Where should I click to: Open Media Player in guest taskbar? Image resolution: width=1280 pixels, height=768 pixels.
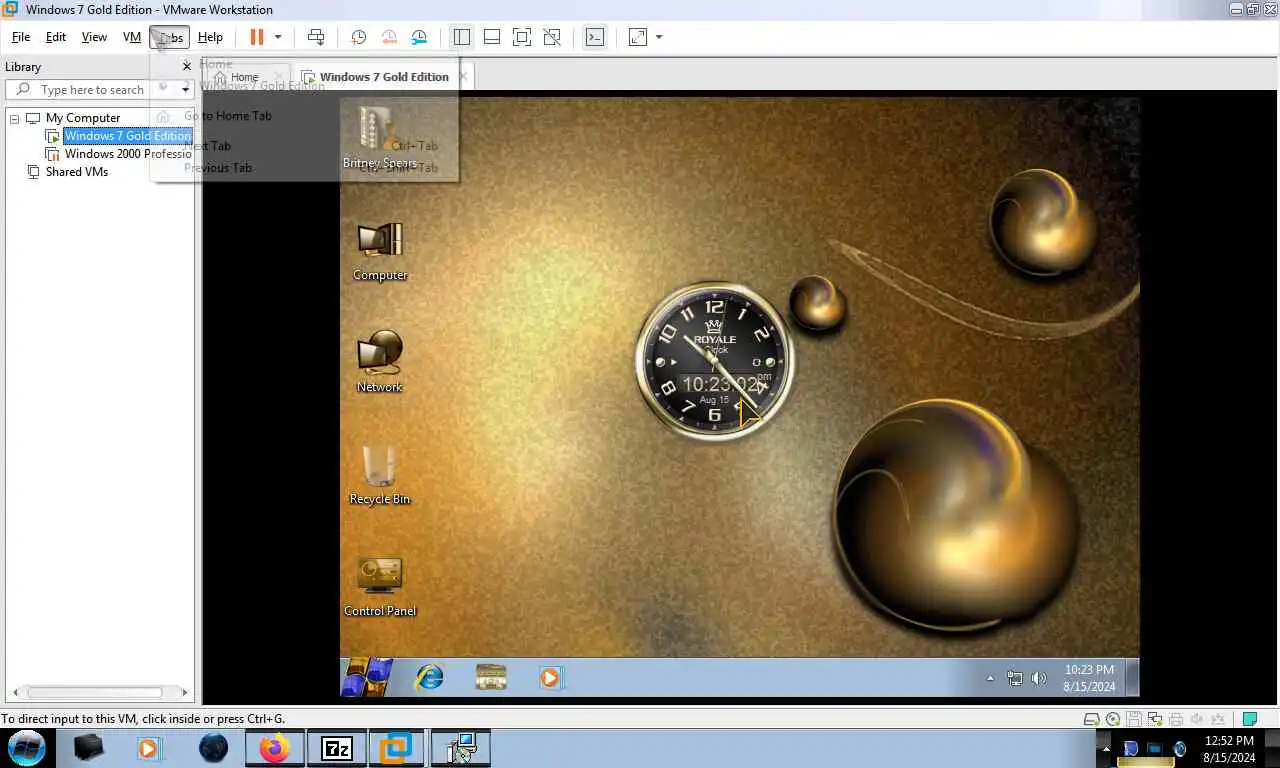pyautogui.click(x=550, y=677)
